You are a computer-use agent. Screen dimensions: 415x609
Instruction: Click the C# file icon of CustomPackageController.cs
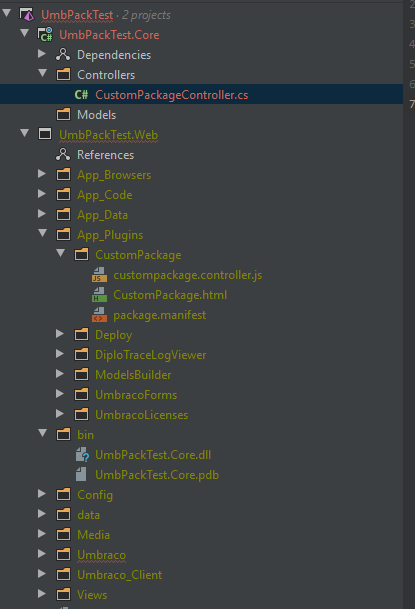(x=82, y=95)
